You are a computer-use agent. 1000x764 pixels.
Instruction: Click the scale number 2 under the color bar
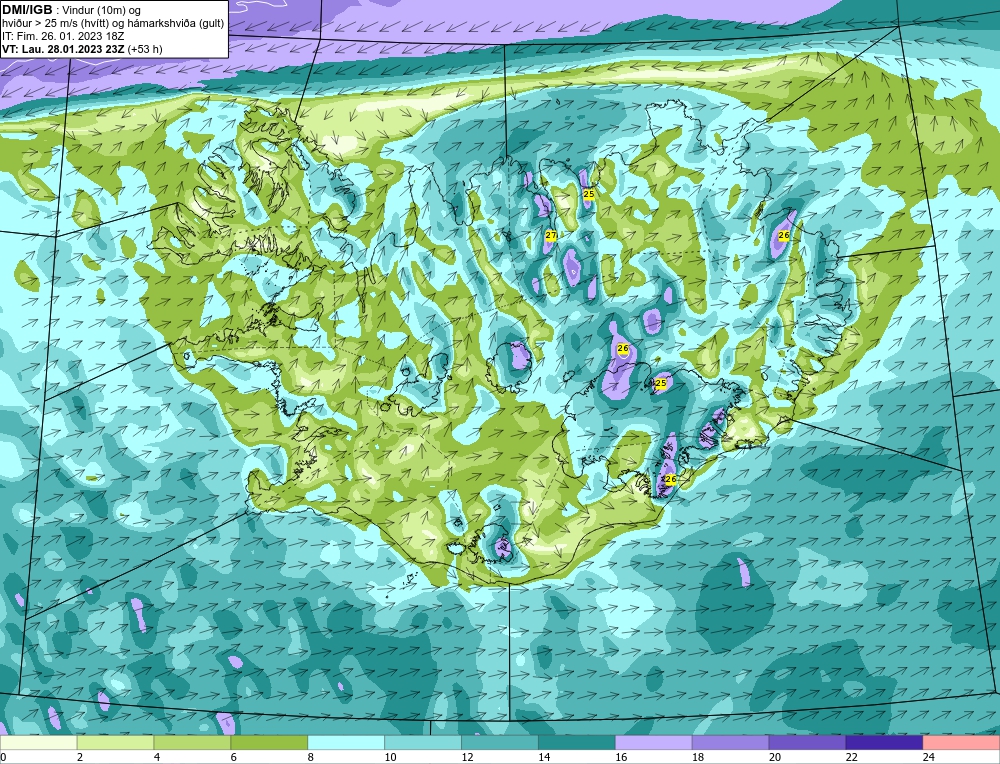pos(80,757)
